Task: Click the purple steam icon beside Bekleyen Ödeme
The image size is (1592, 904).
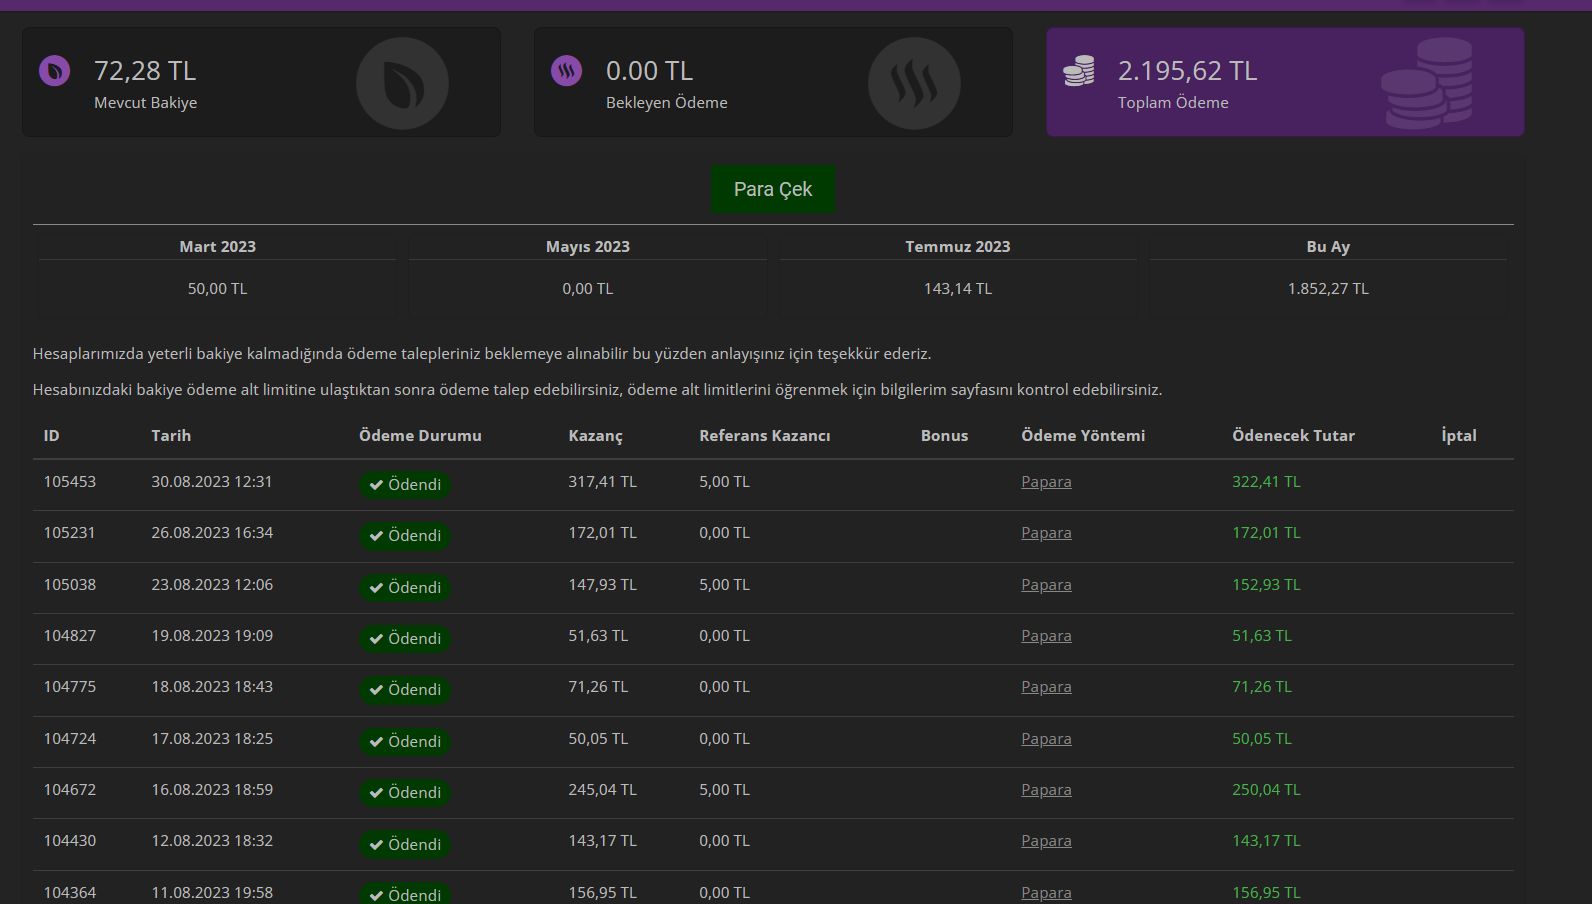Action: point(567,71)
